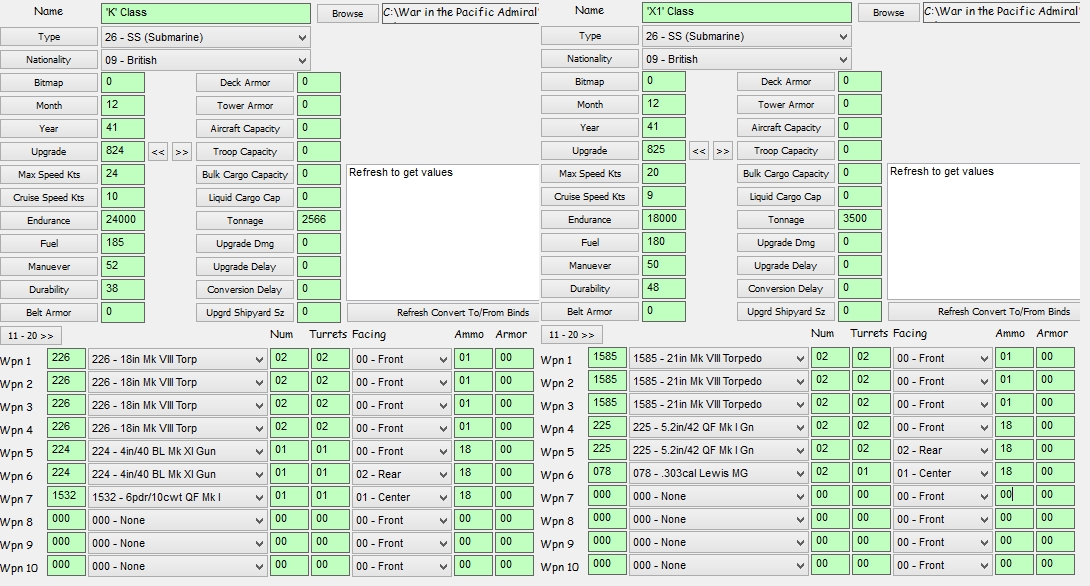Viewport: 1090px width, 586px height.
Task: Open Nationality dropdown for 'K' Class
Action: point(206,60)
